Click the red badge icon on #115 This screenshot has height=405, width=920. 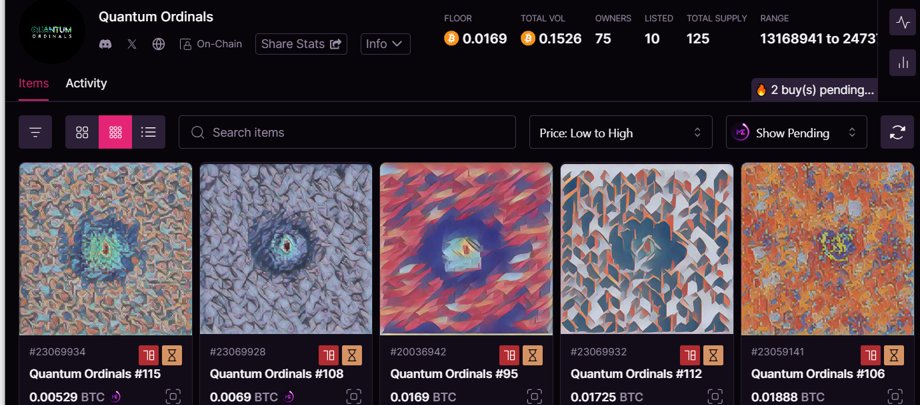[149, 355]
